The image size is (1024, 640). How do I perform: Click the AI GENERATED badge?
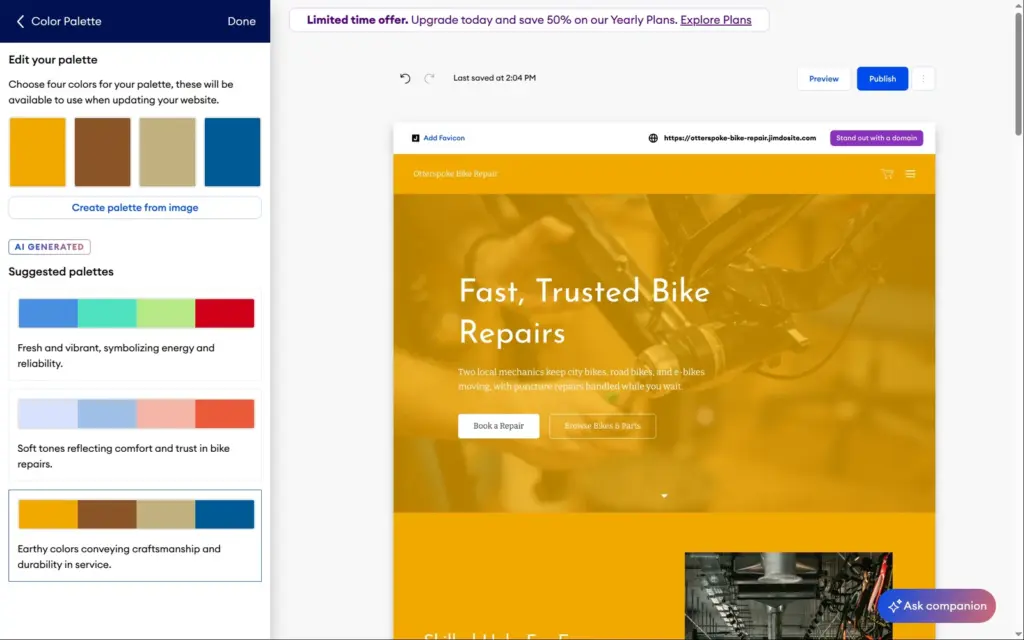[x=50, y=247]
